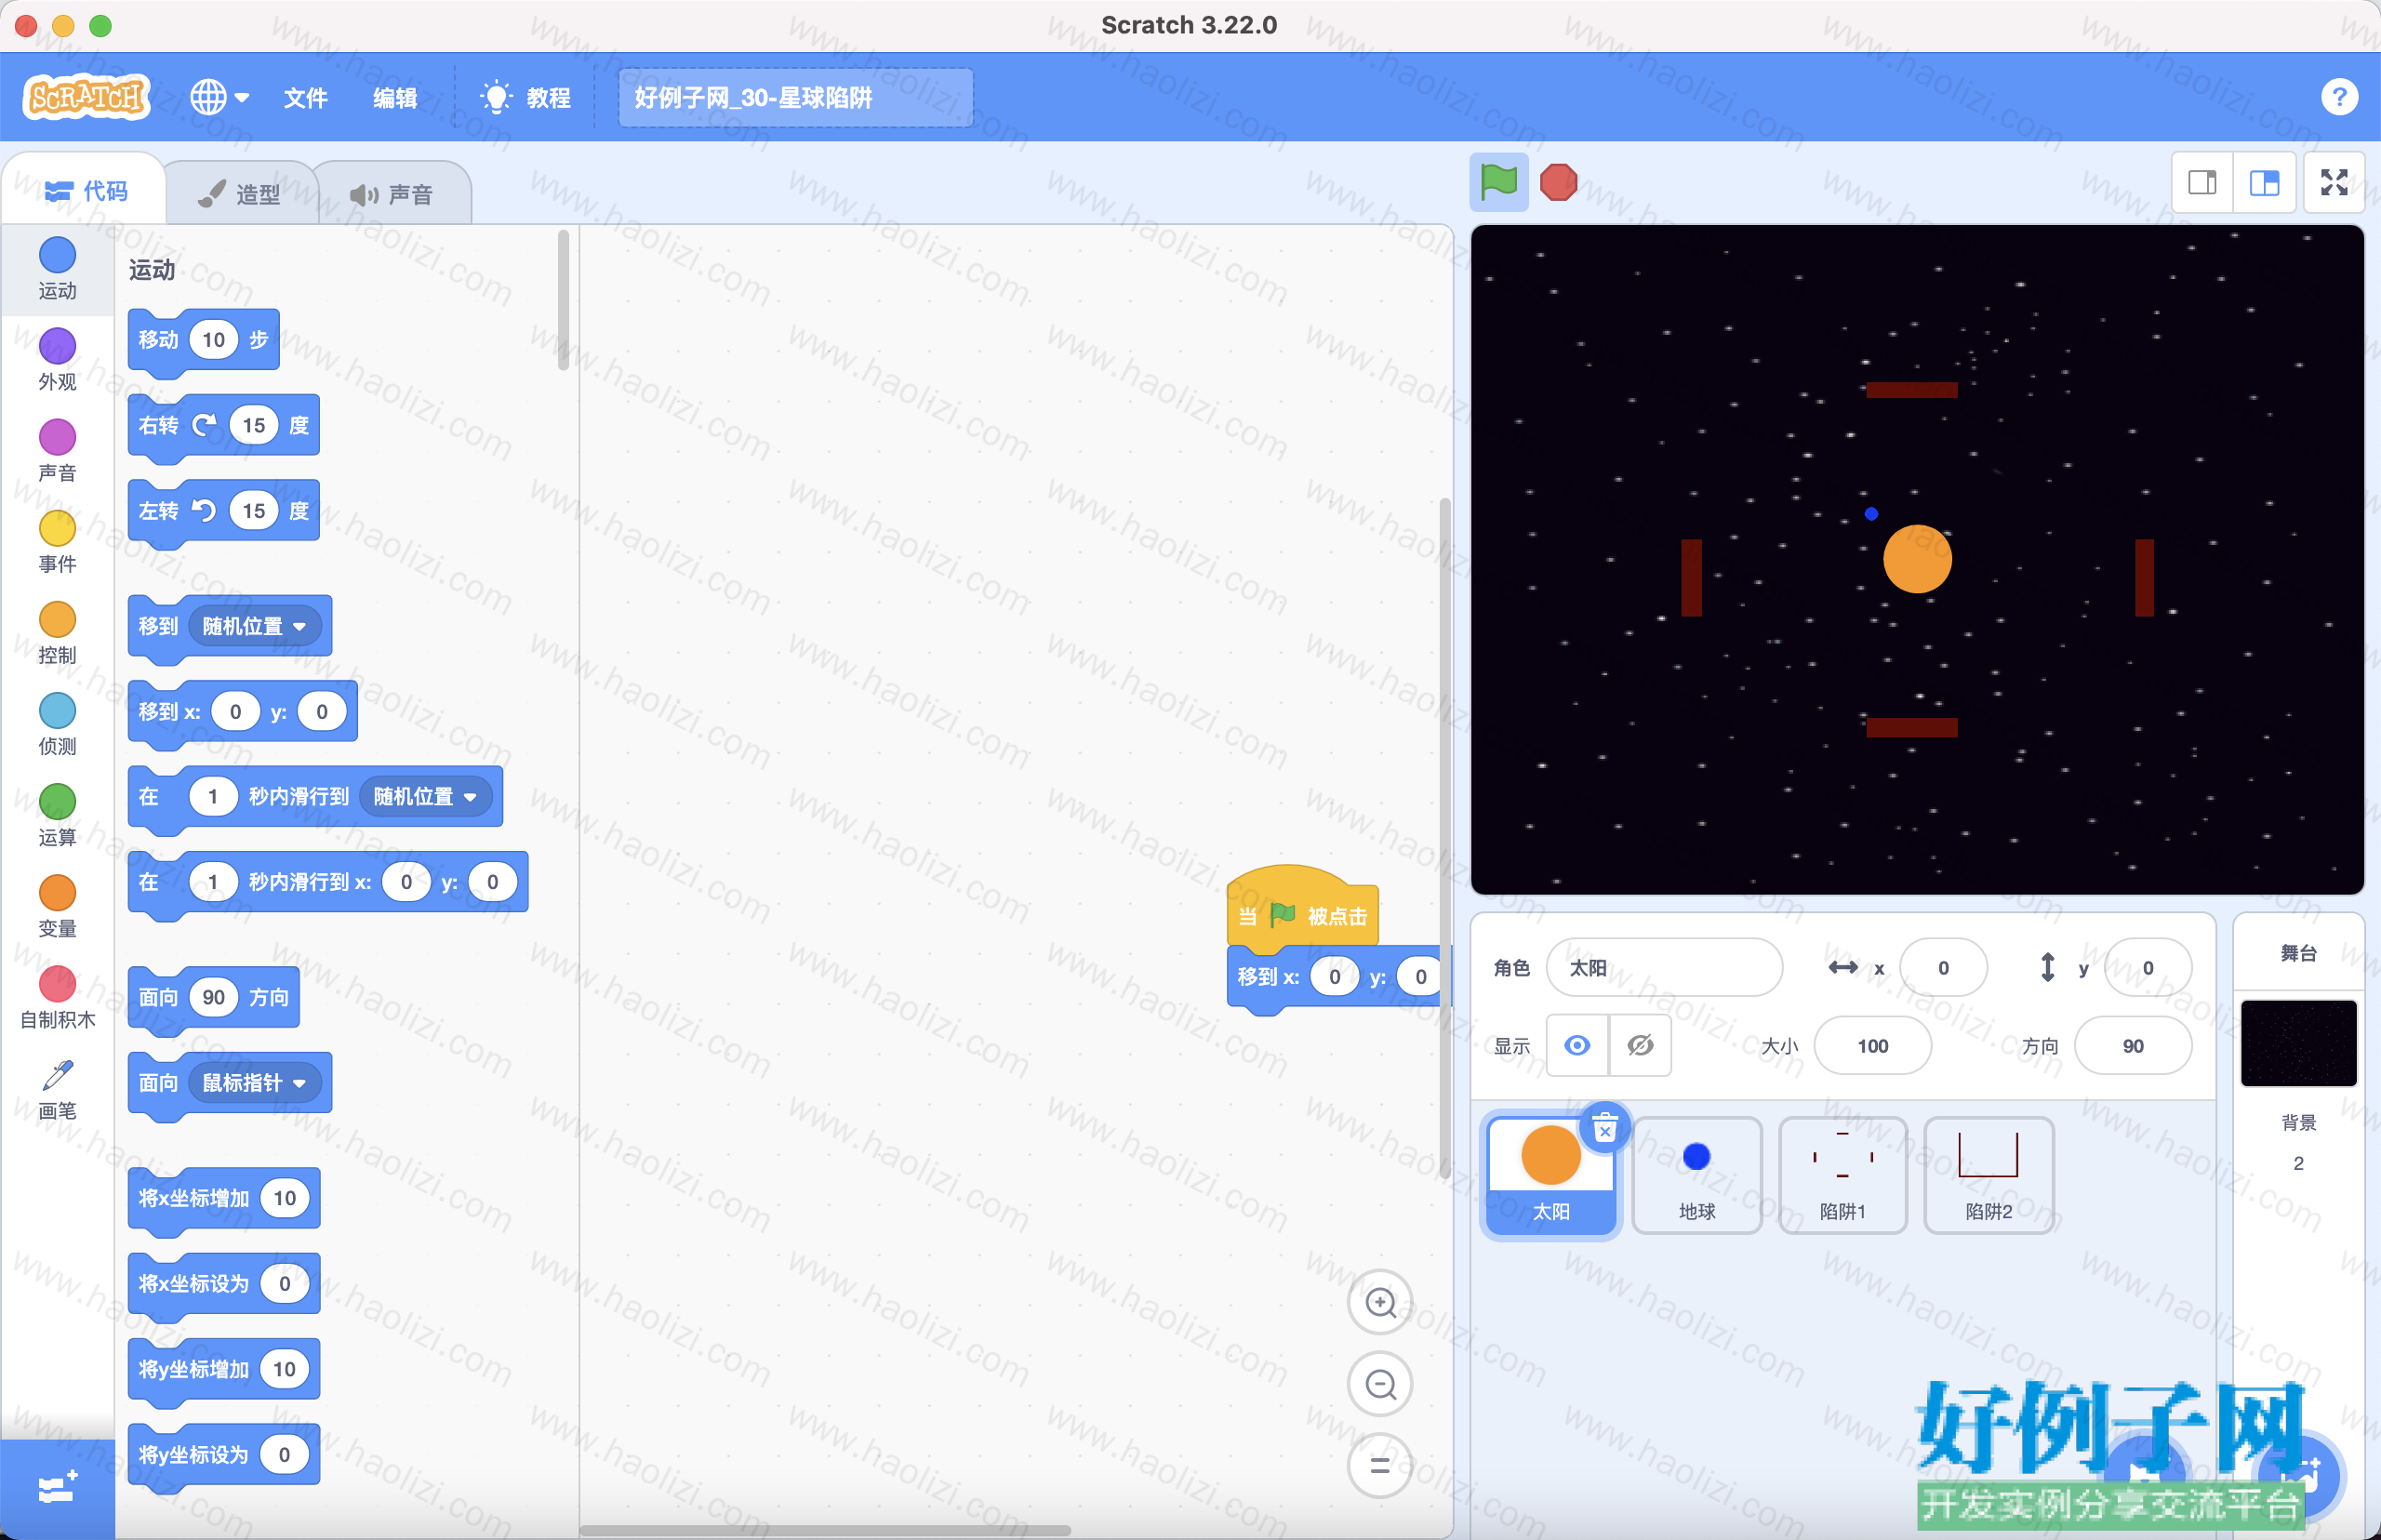Select the 地球 sprite thumbnail
Viewport: 2381px width, 1540px height.
click(1696, 1175)
